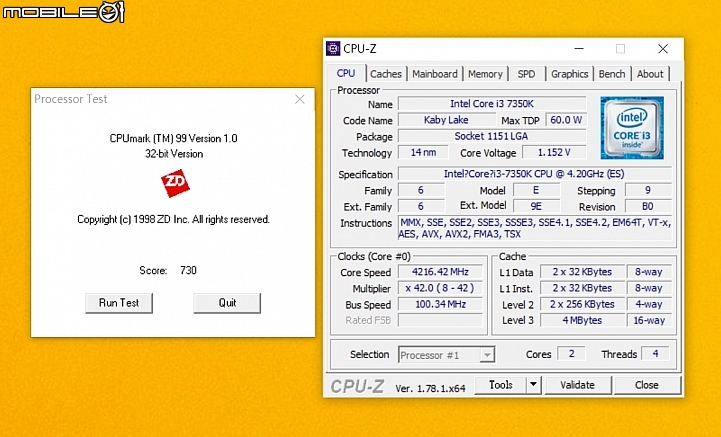721x437 pixels.
Task: Close the Processor Test window
Action: (x=300, y=99)
